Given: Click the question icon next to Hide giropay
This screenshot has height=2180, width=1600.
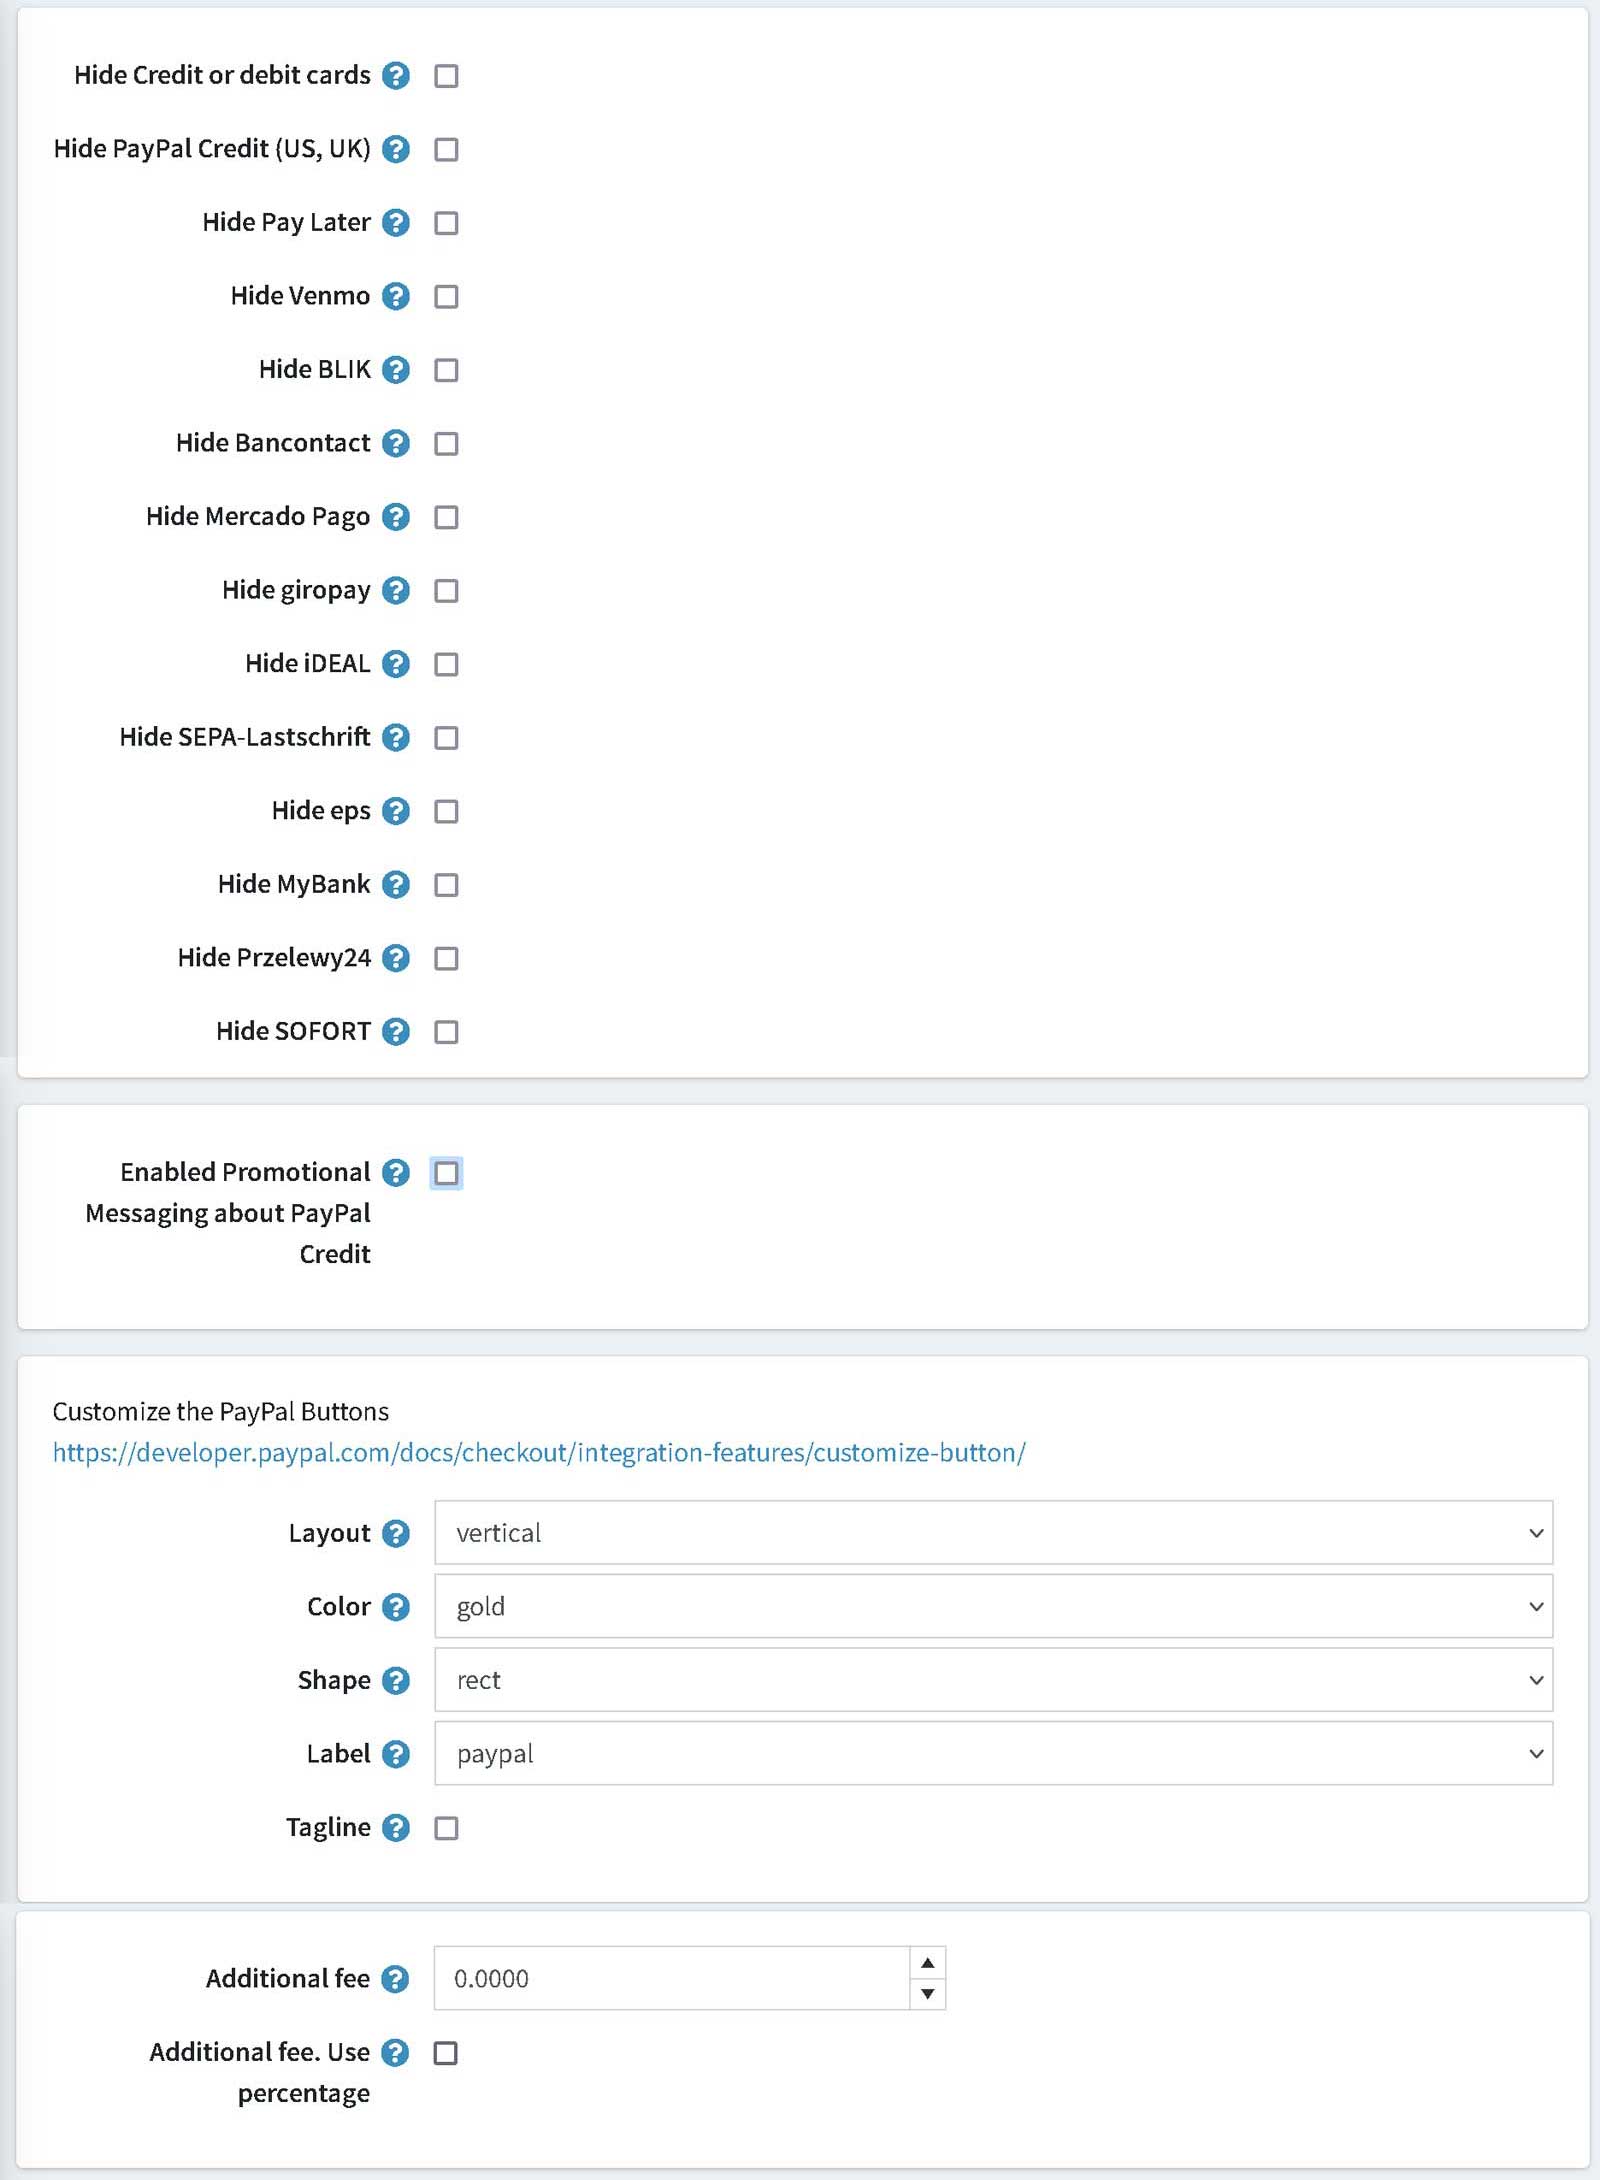Looking at the screenshot, I should pyautogui.click(x=396, y=590).
